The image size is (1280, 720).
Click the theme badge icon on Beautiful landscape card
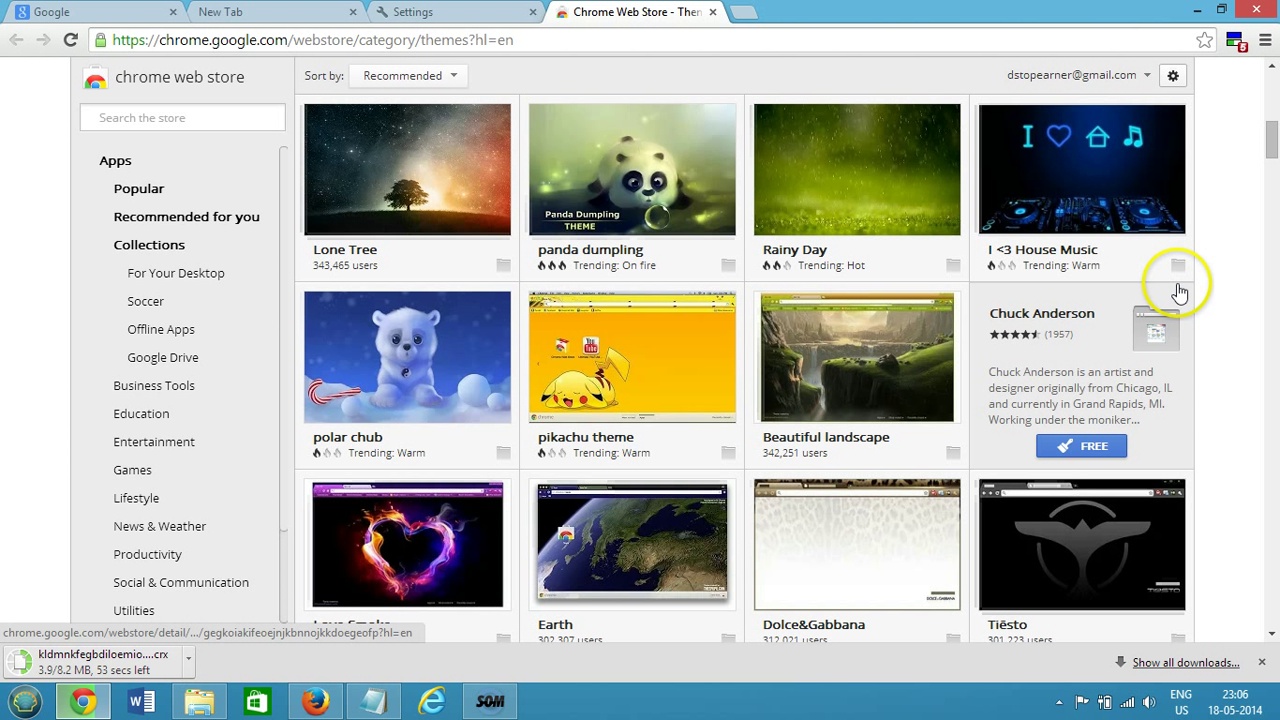953,453
